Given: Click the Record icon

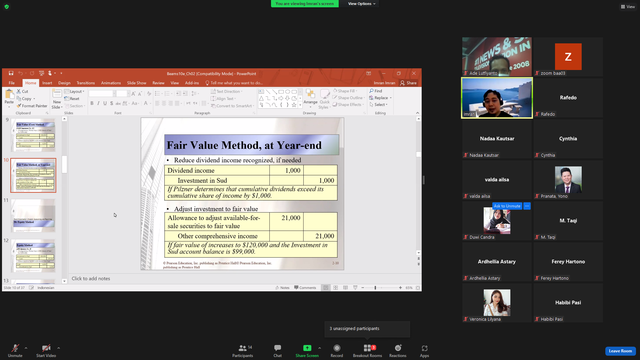Looking at the screenshot, I should tap(337, 348).
